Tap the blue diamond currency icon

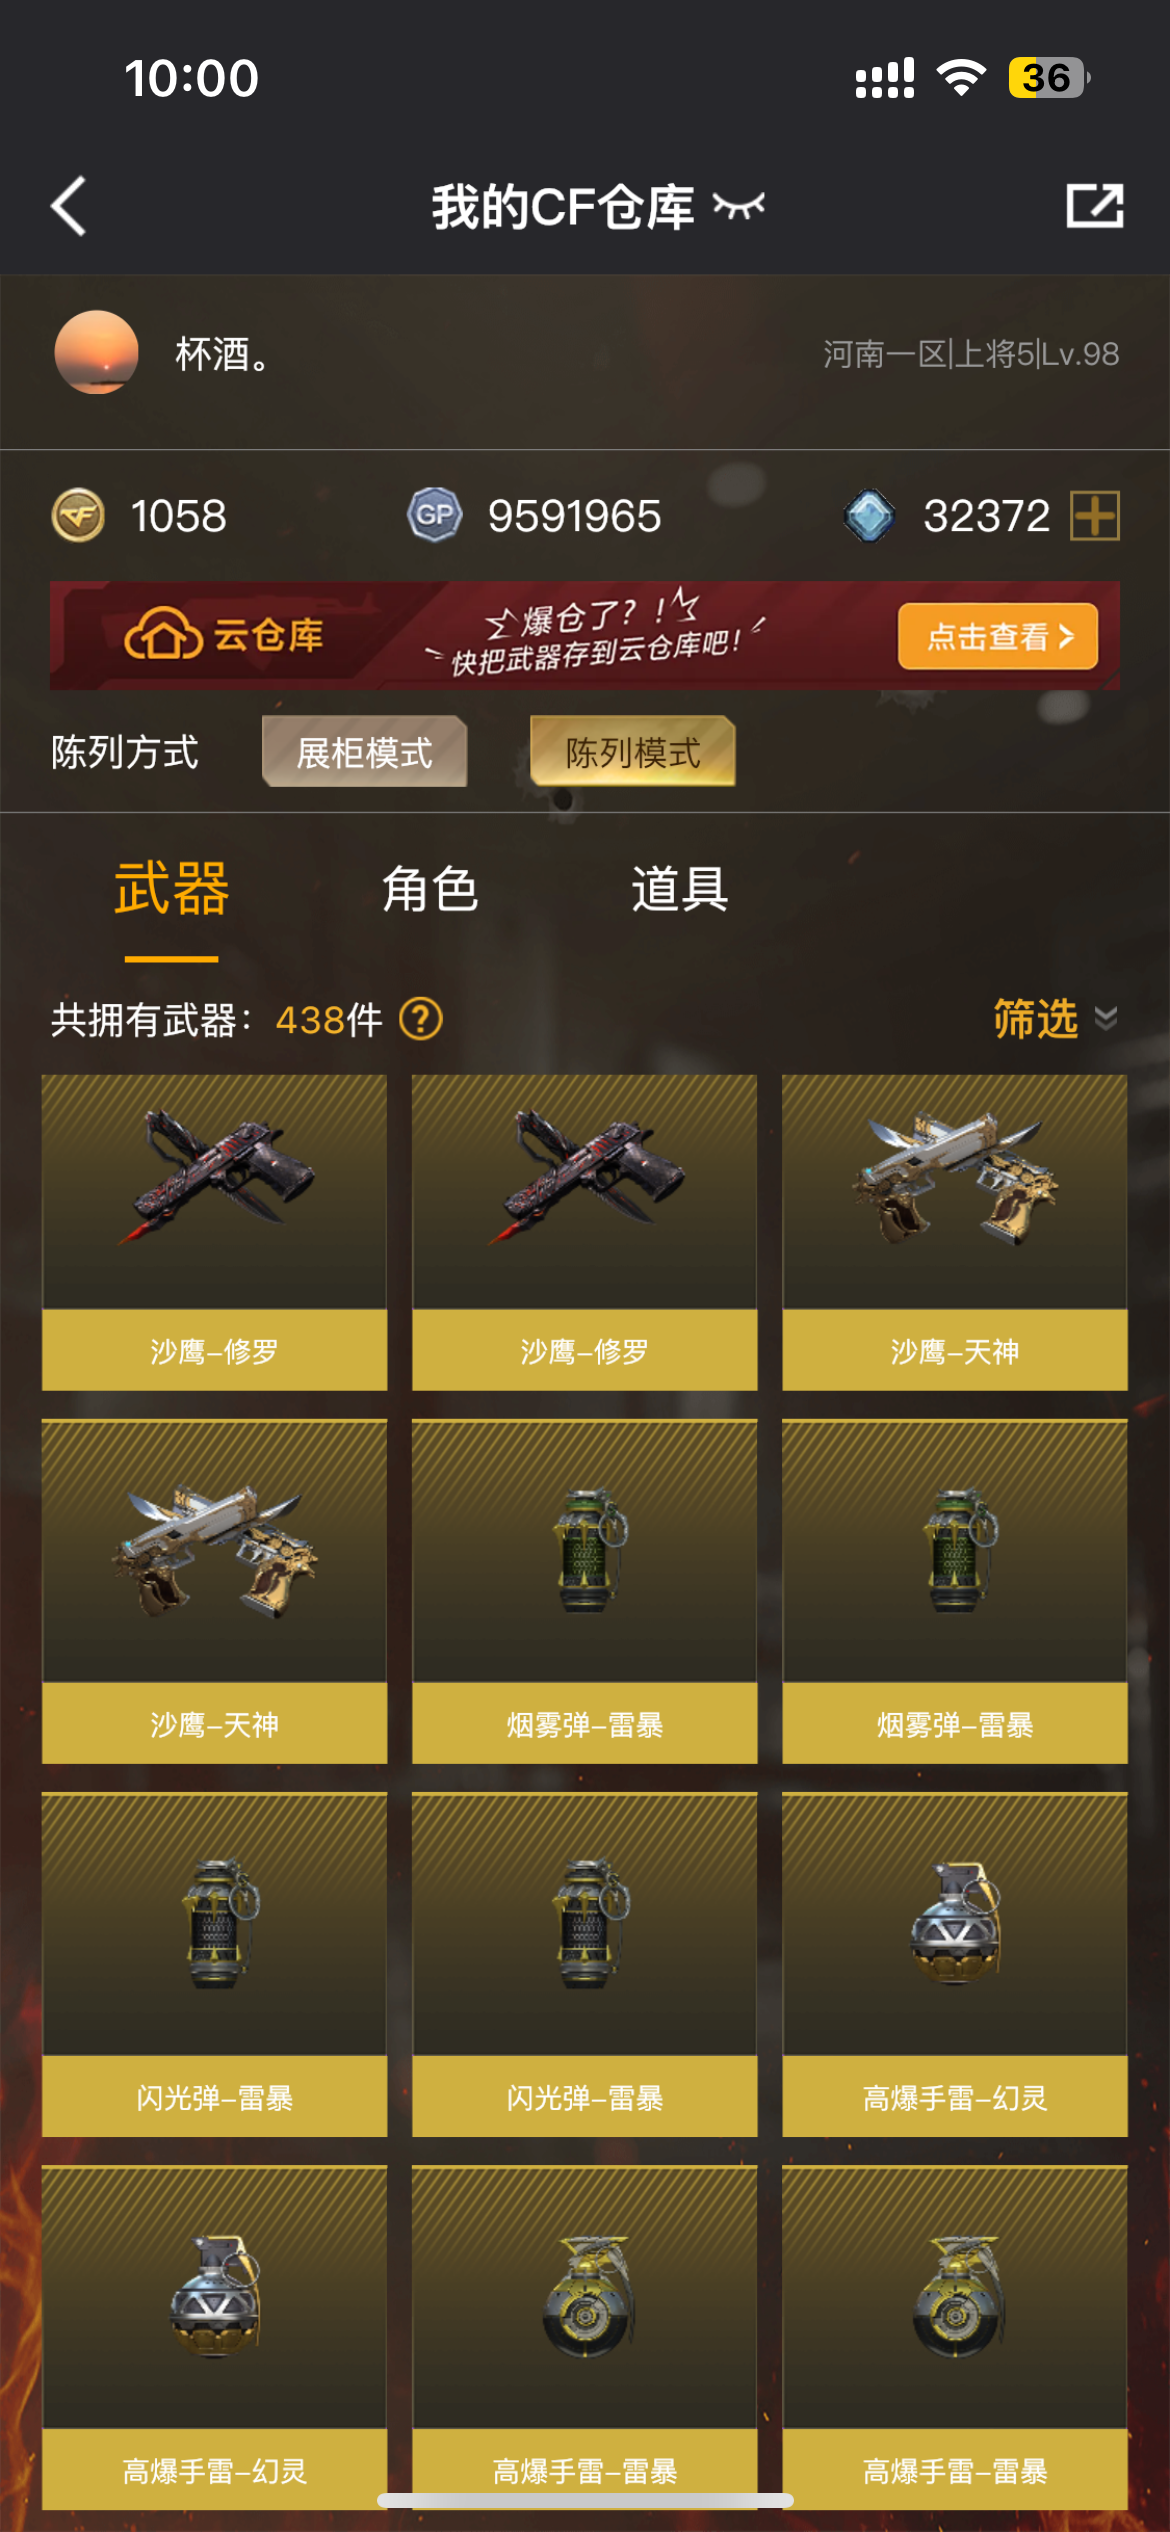[869, 516]
